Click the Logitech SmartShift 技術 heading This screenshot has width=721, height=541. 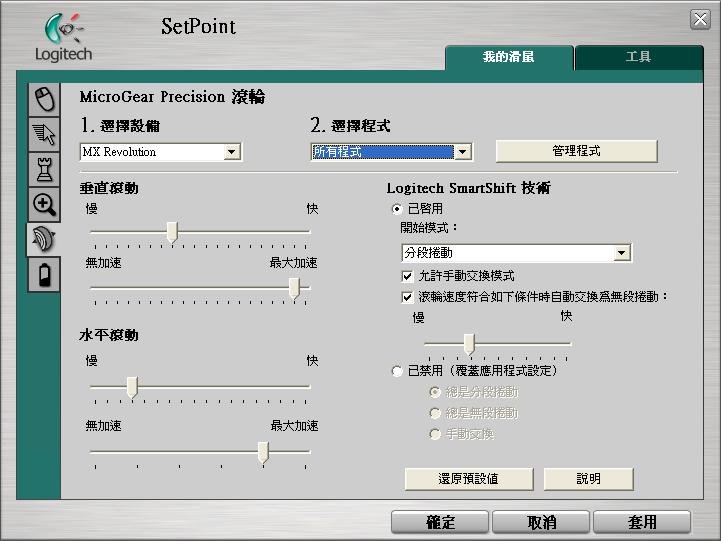[x=469, y=188]
